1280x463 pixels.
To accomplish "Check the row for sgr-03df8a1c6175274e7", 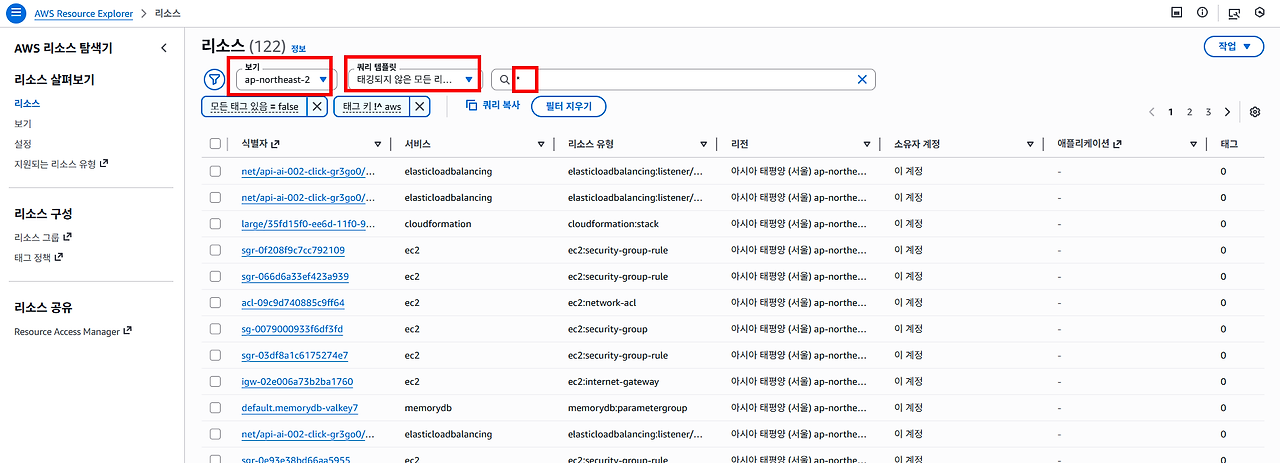I will (216, 355).
